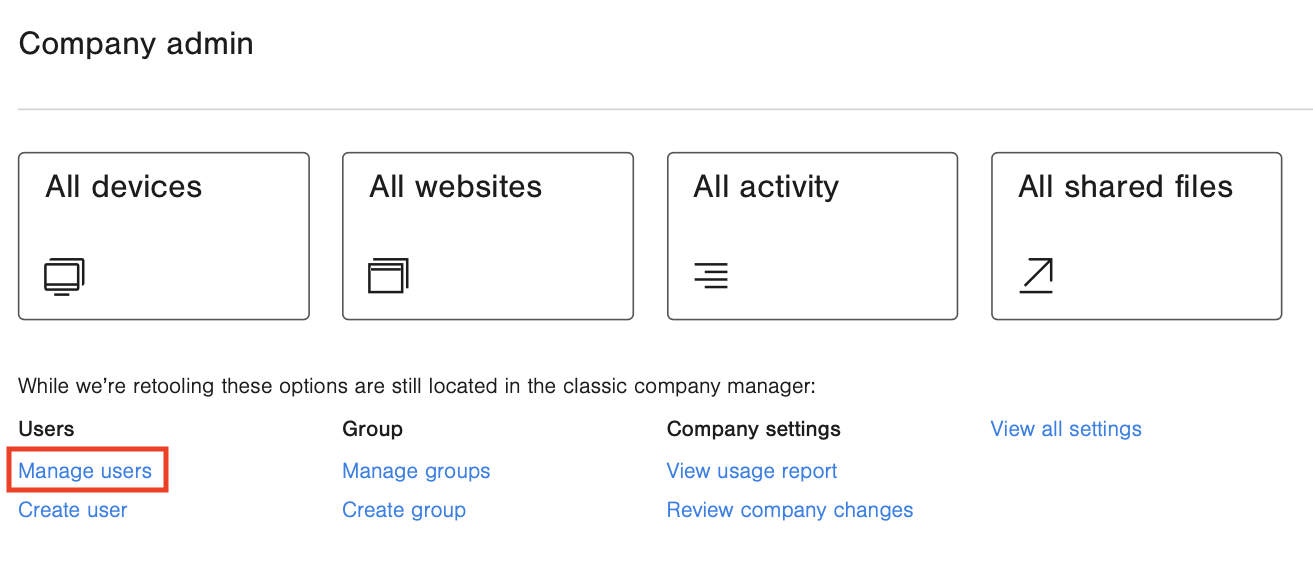Click the shared arrow icon on All shared files
Image resolution: width=1313 pixels, height=587 pixels.
point(1036,275)
